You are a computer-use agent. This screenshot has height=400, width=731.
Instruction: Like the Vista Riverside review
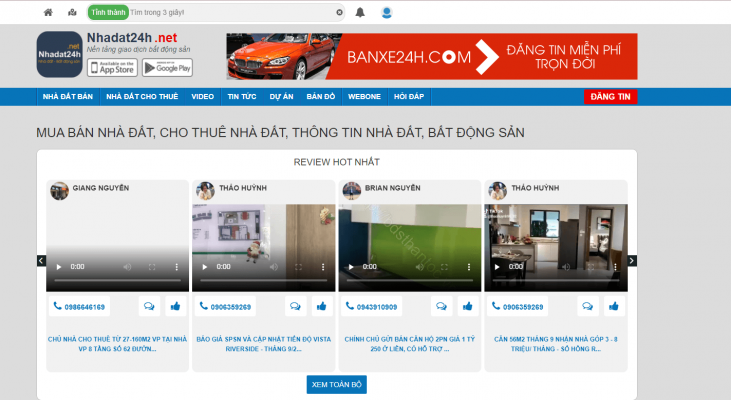click(322, 306)
